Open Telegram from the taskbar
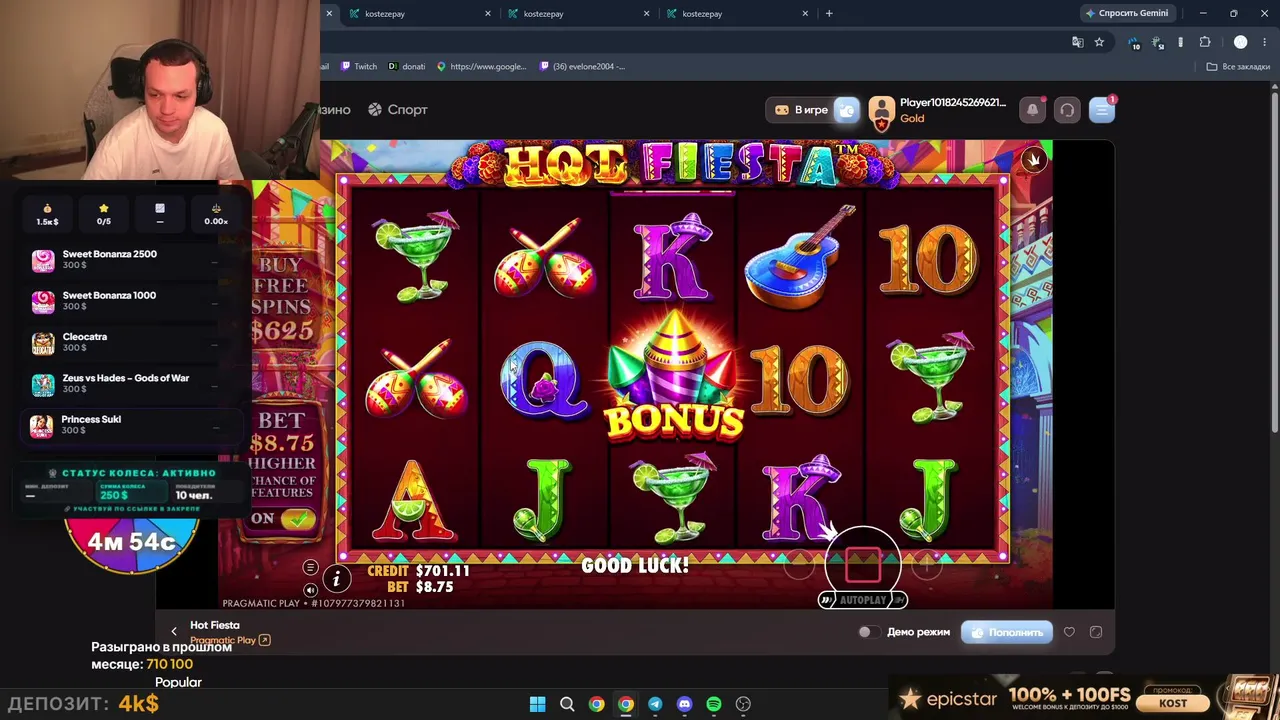 [x=655, y=704]
